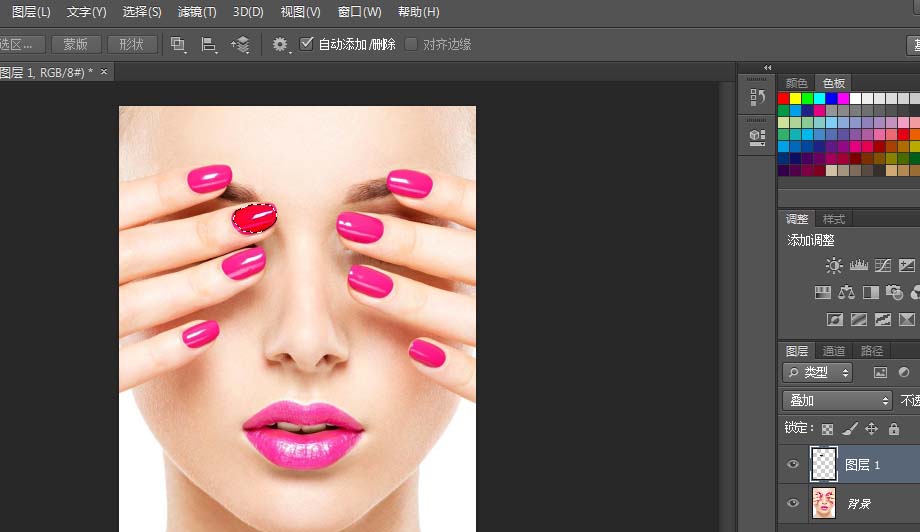920x532 pixels.
Task: Lock all padlock icon
Action: point(894,429)
